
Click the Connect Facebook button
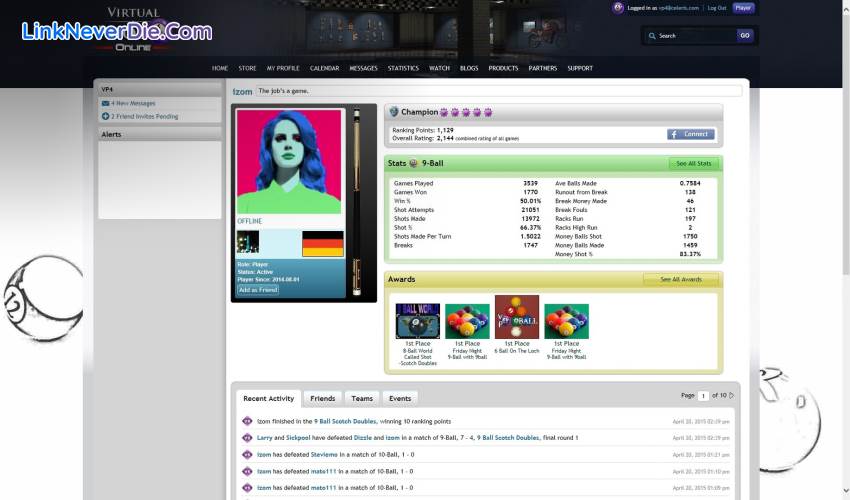click(x=691, y=134)
